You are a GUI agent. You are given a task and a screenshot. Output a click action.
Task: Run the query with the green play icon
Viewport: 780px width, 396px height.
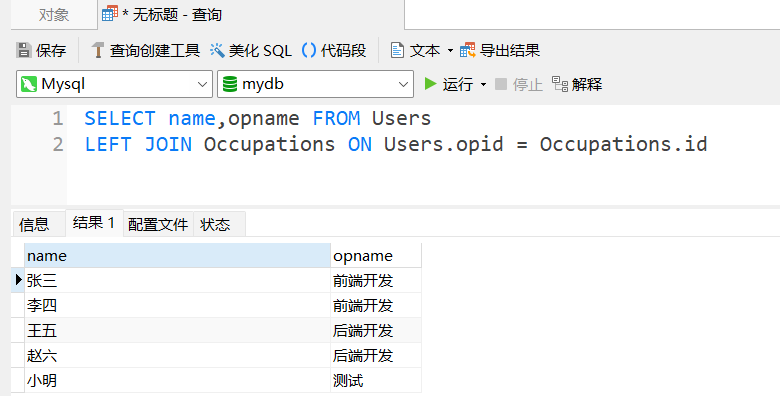point(430,84)
